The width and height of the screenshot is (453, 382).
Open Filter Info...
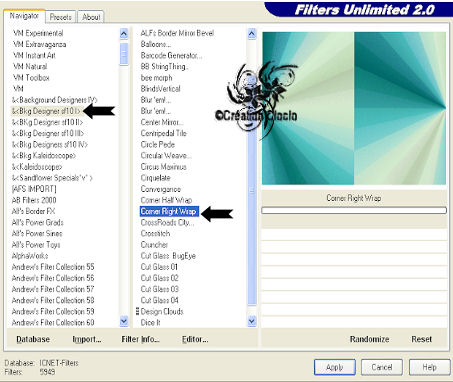click(140, 339)
